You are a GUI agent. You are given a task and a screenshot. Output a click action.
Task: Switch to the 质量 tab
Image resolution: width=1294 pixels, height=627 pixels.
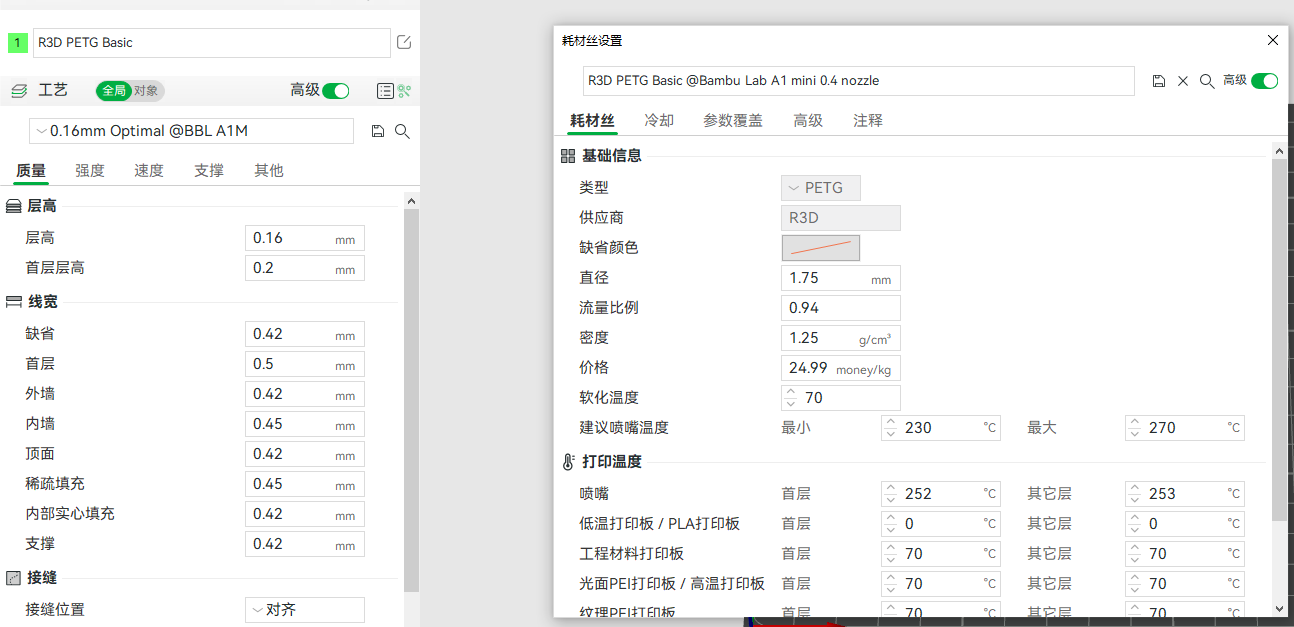pos(31,171)
